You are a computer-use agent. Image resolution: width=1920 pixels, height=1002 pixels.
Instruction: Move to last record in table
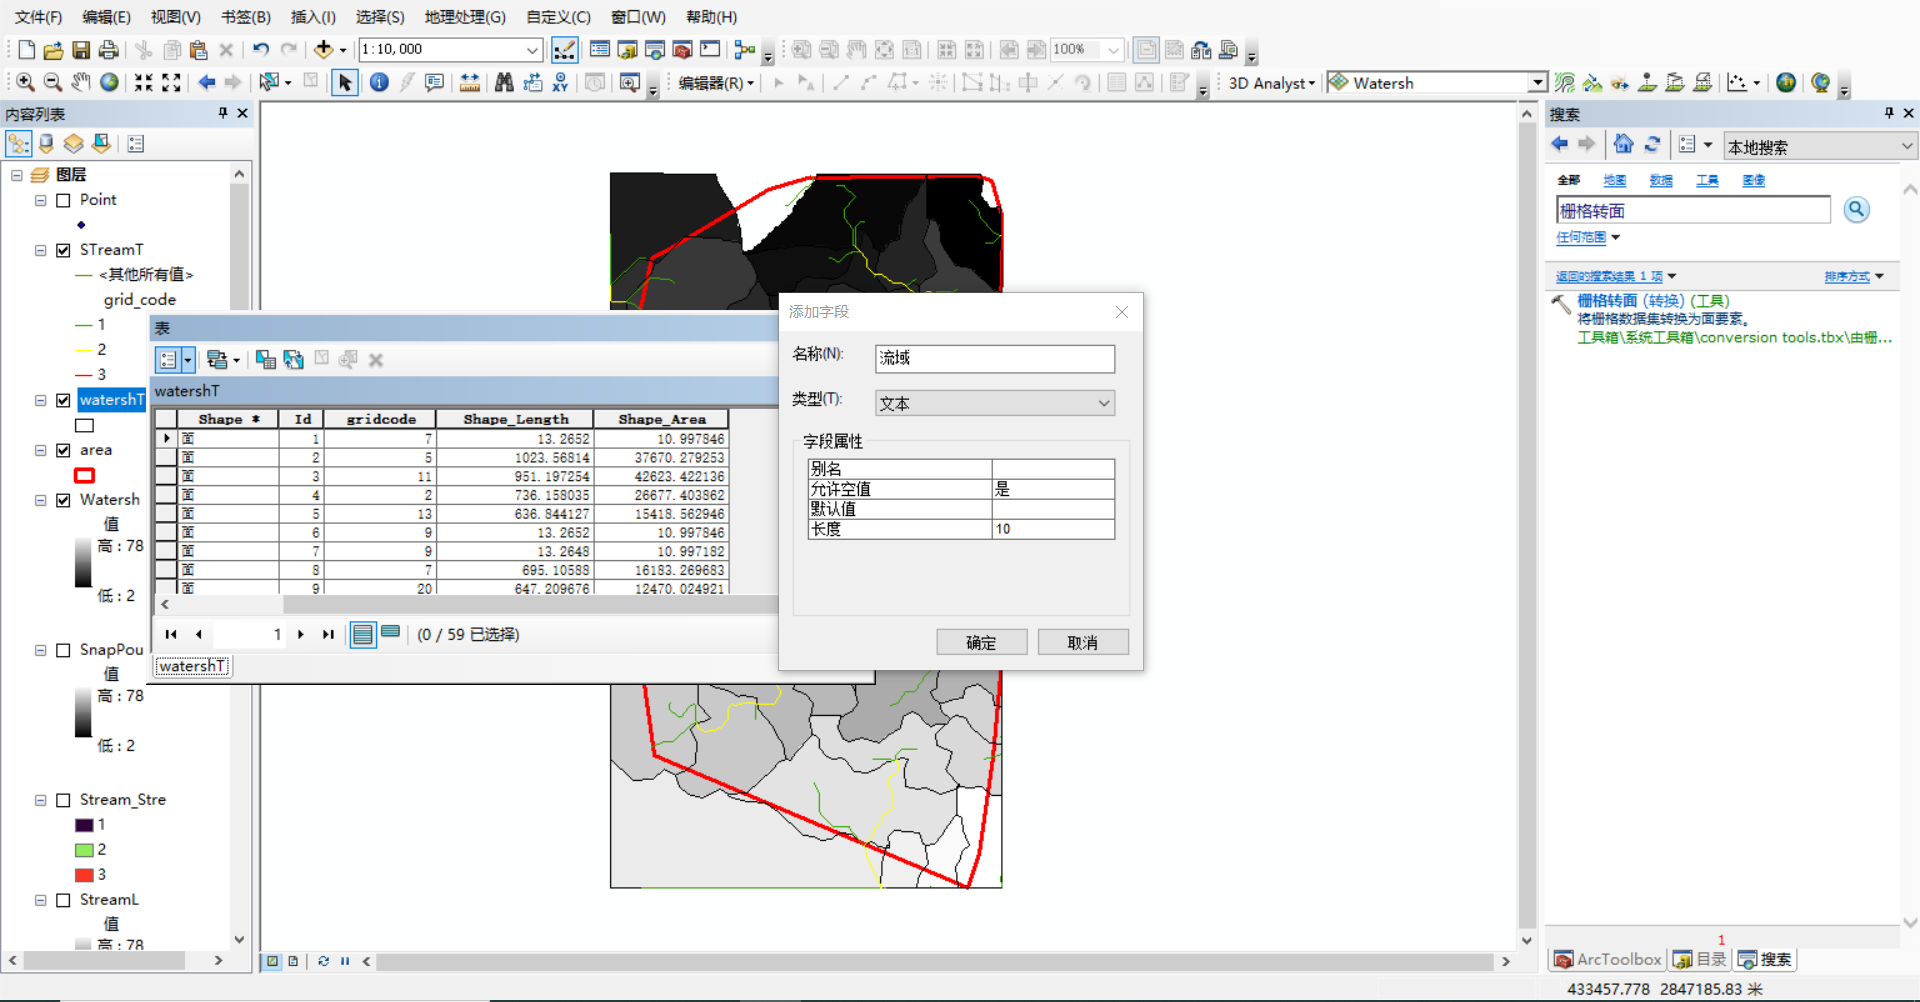click(328, 634)
